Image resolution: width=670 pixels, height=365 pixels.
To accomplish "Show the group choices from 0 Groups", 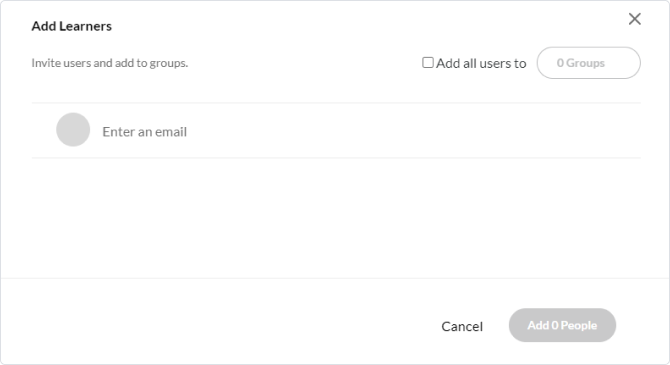I will tap(588, 63).
